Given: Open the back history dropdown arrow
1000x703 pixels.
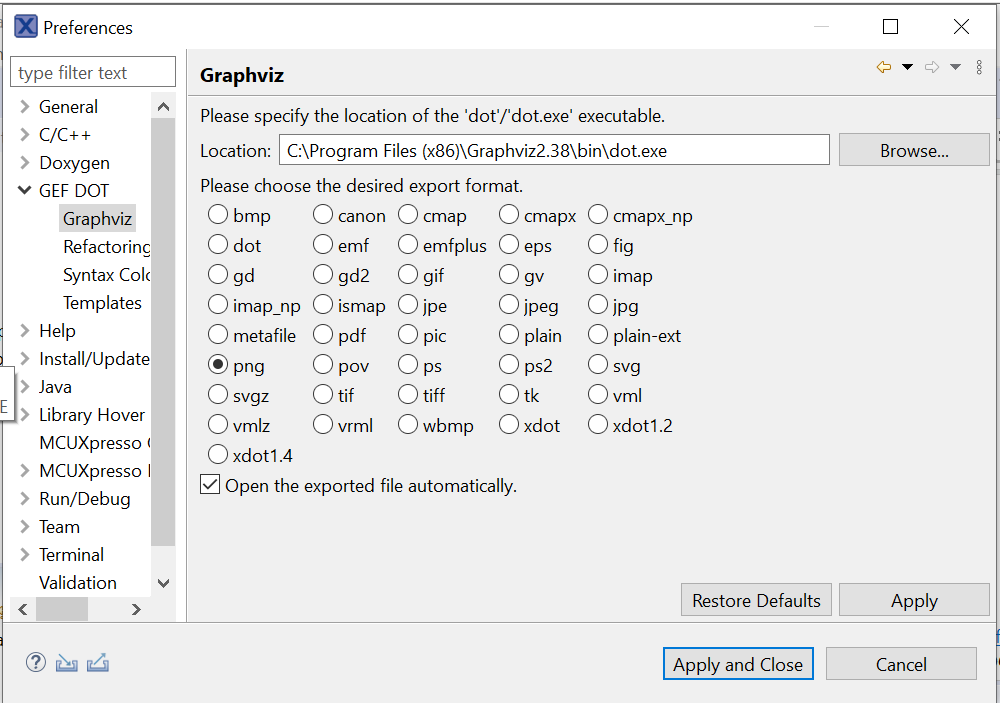Looking at the screenshot, I should coord(907,67).
